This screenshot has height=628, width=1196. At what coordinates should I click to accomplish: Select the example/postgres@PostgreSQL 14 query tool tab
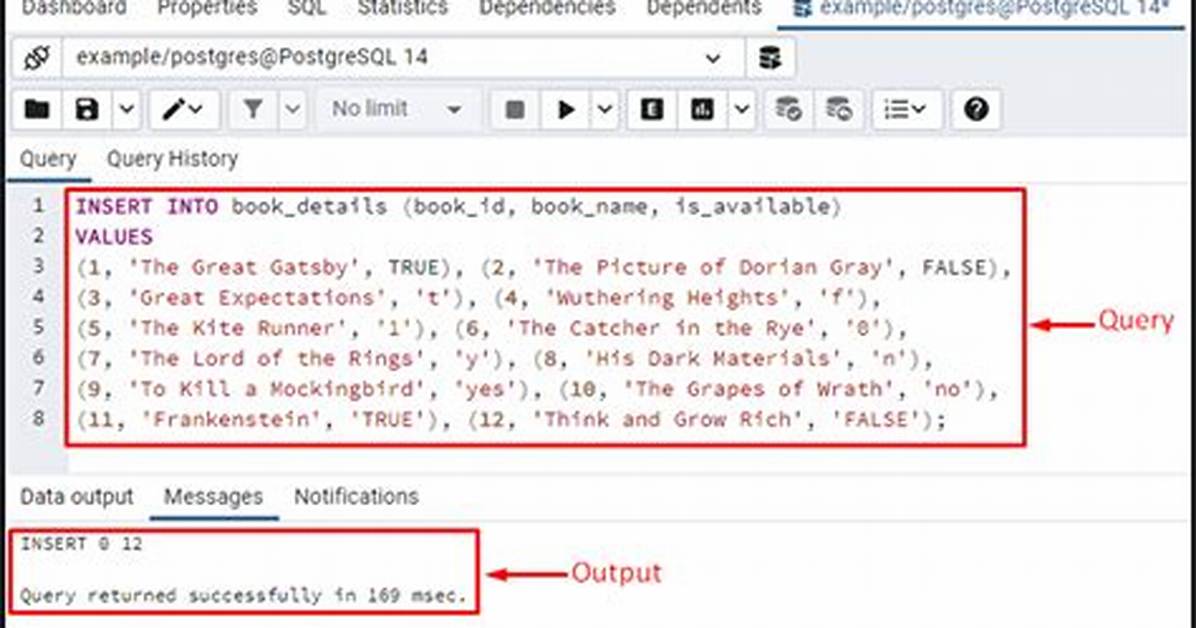pos(981,9)
